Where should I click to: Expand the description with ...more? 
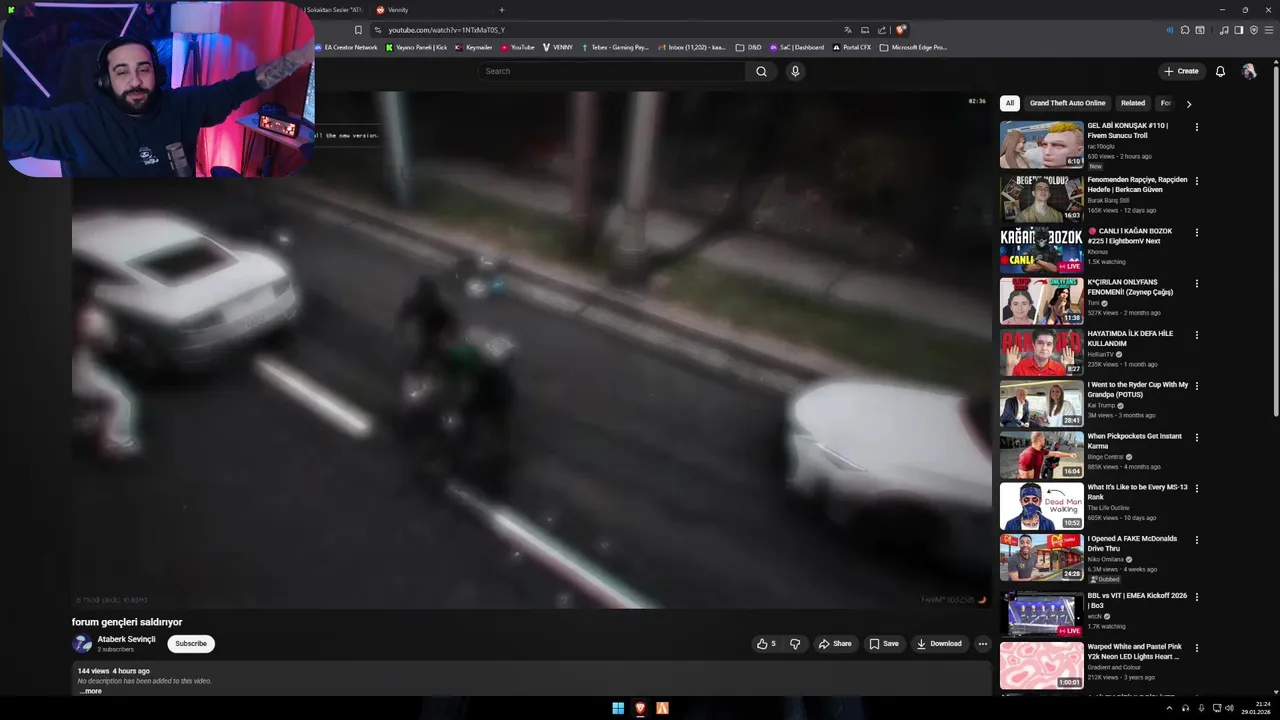click(x=90, y=691)
